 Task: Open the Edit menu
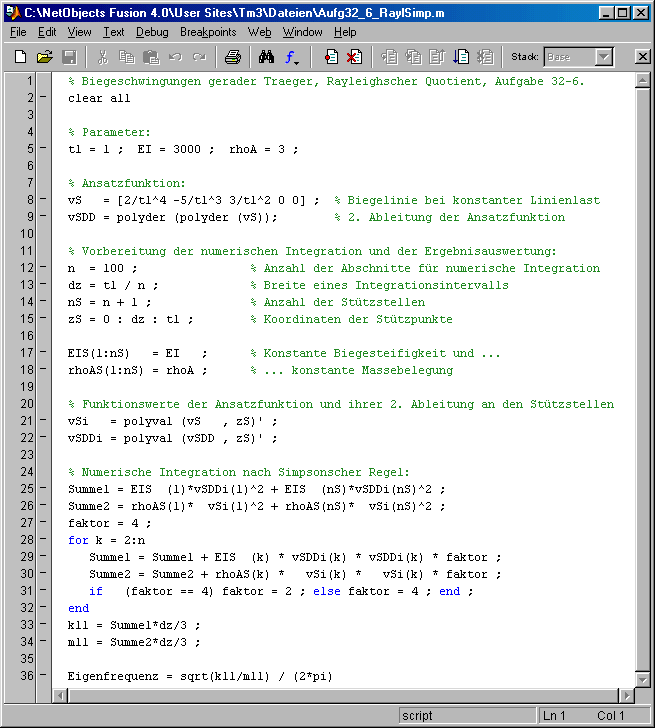coord(47,32)
